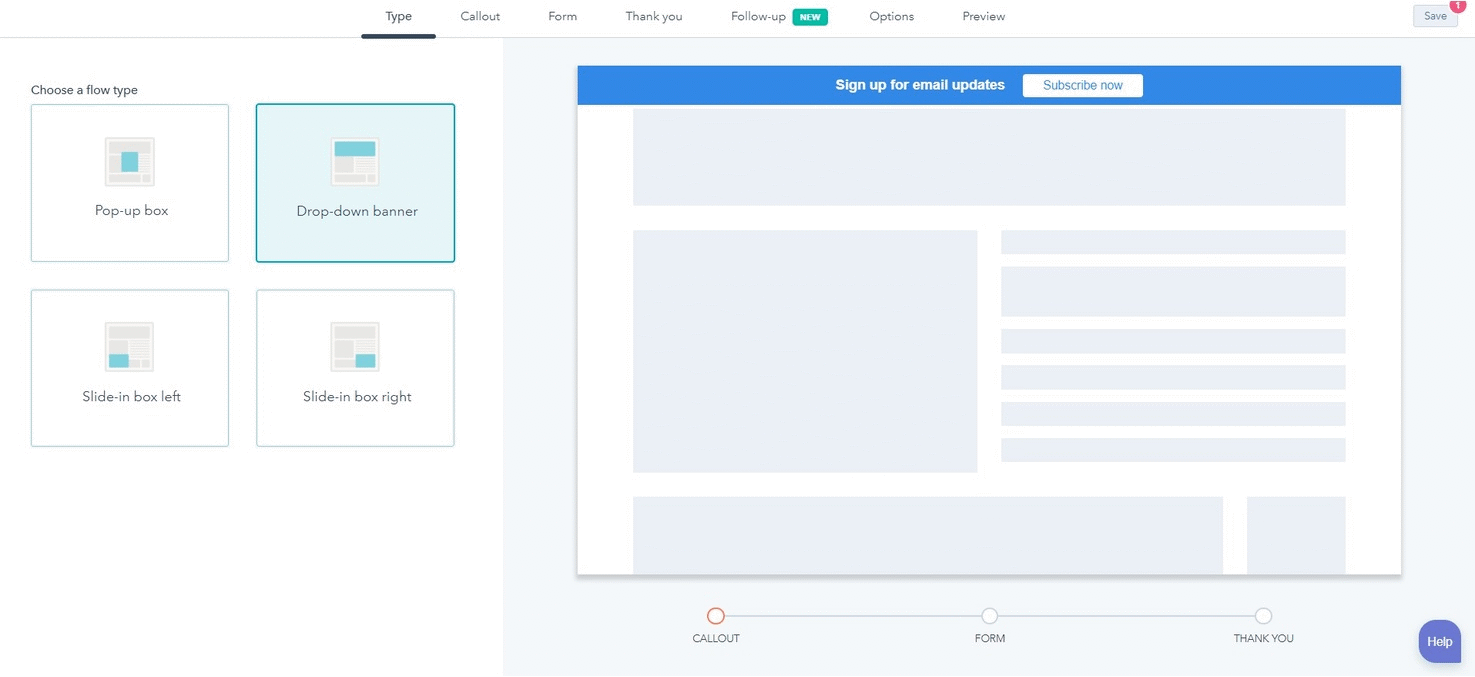Click the NEW badge beside Follow-up
Screen dimensions: 1475x677
point(810,17)
